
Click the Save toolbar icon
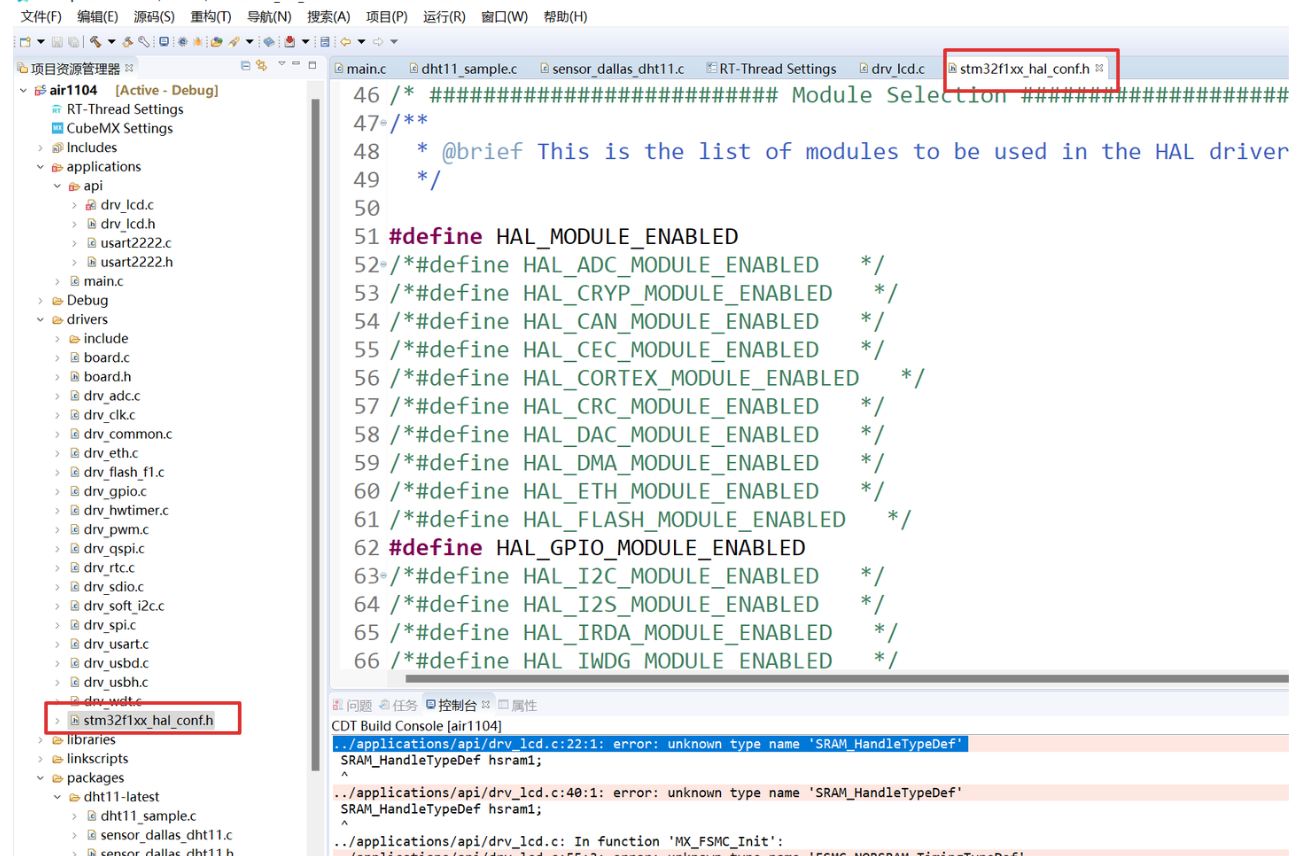pyautogui.click(x=58, y=42)
